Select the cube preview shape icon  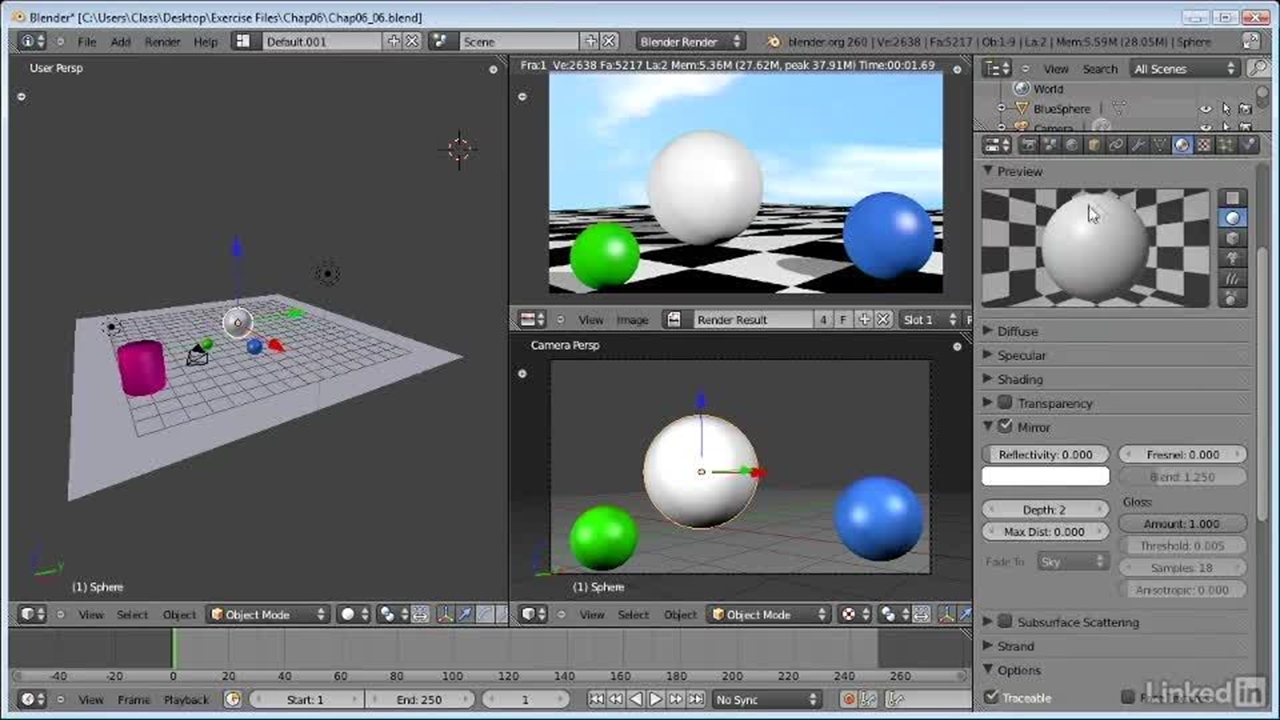(x=1233, y=238)
